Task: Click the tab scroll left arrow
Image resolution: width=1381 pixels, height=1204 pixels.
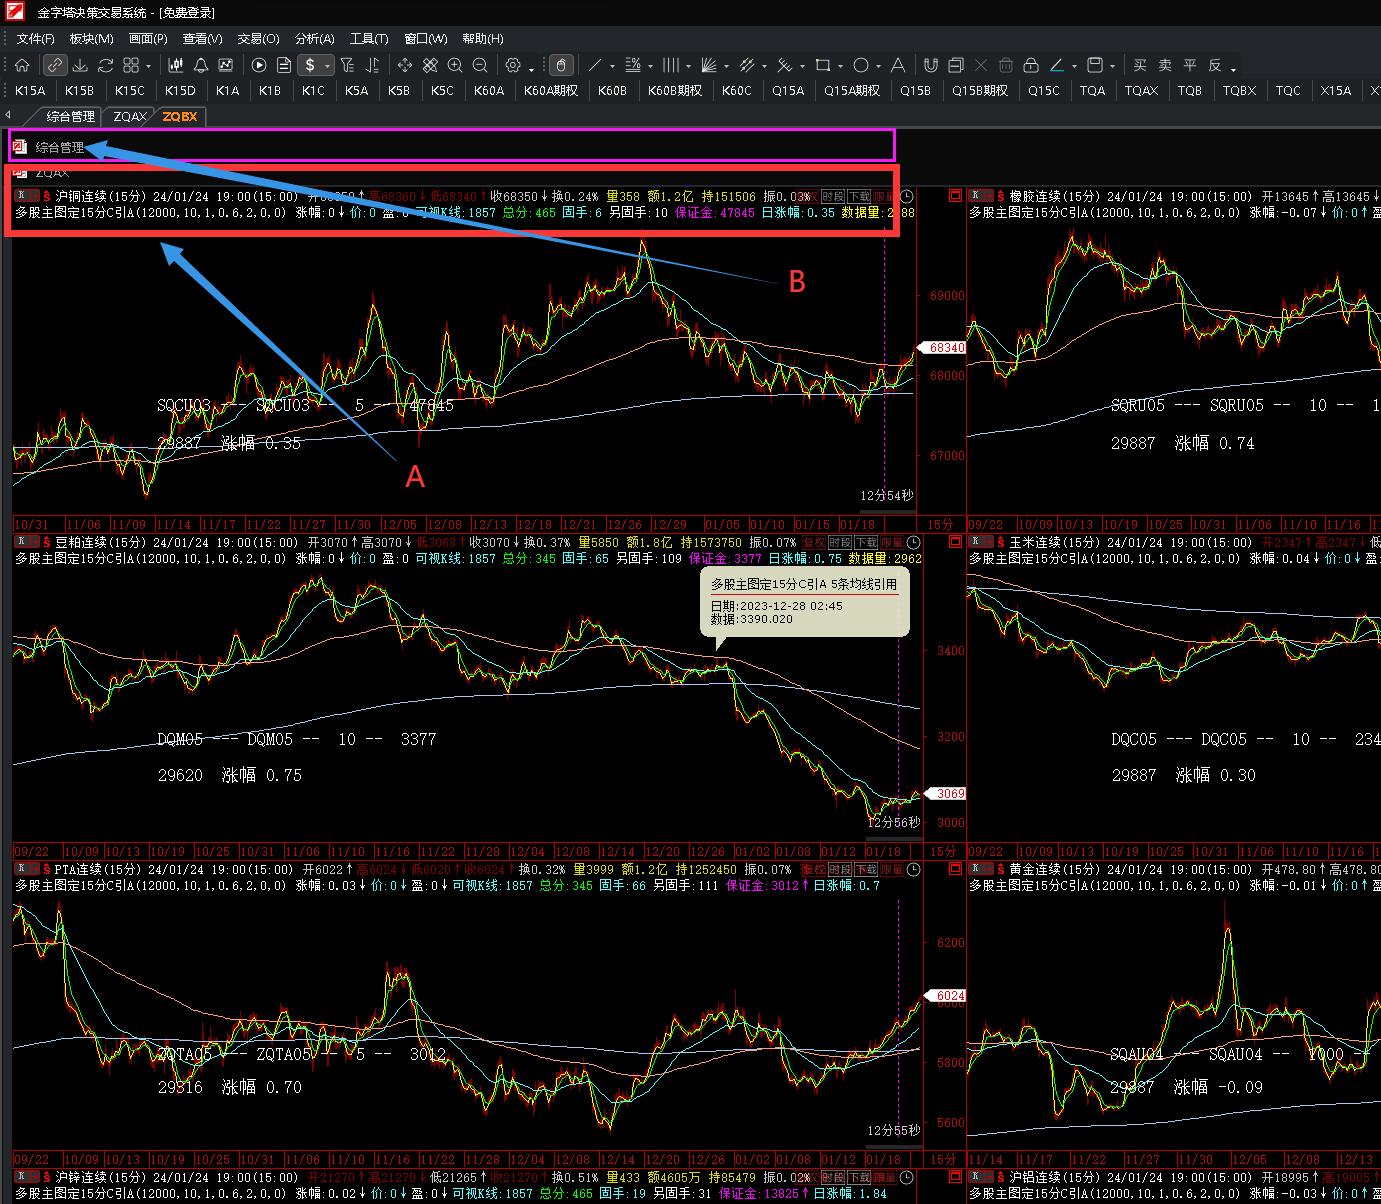Action: (7, 115)
